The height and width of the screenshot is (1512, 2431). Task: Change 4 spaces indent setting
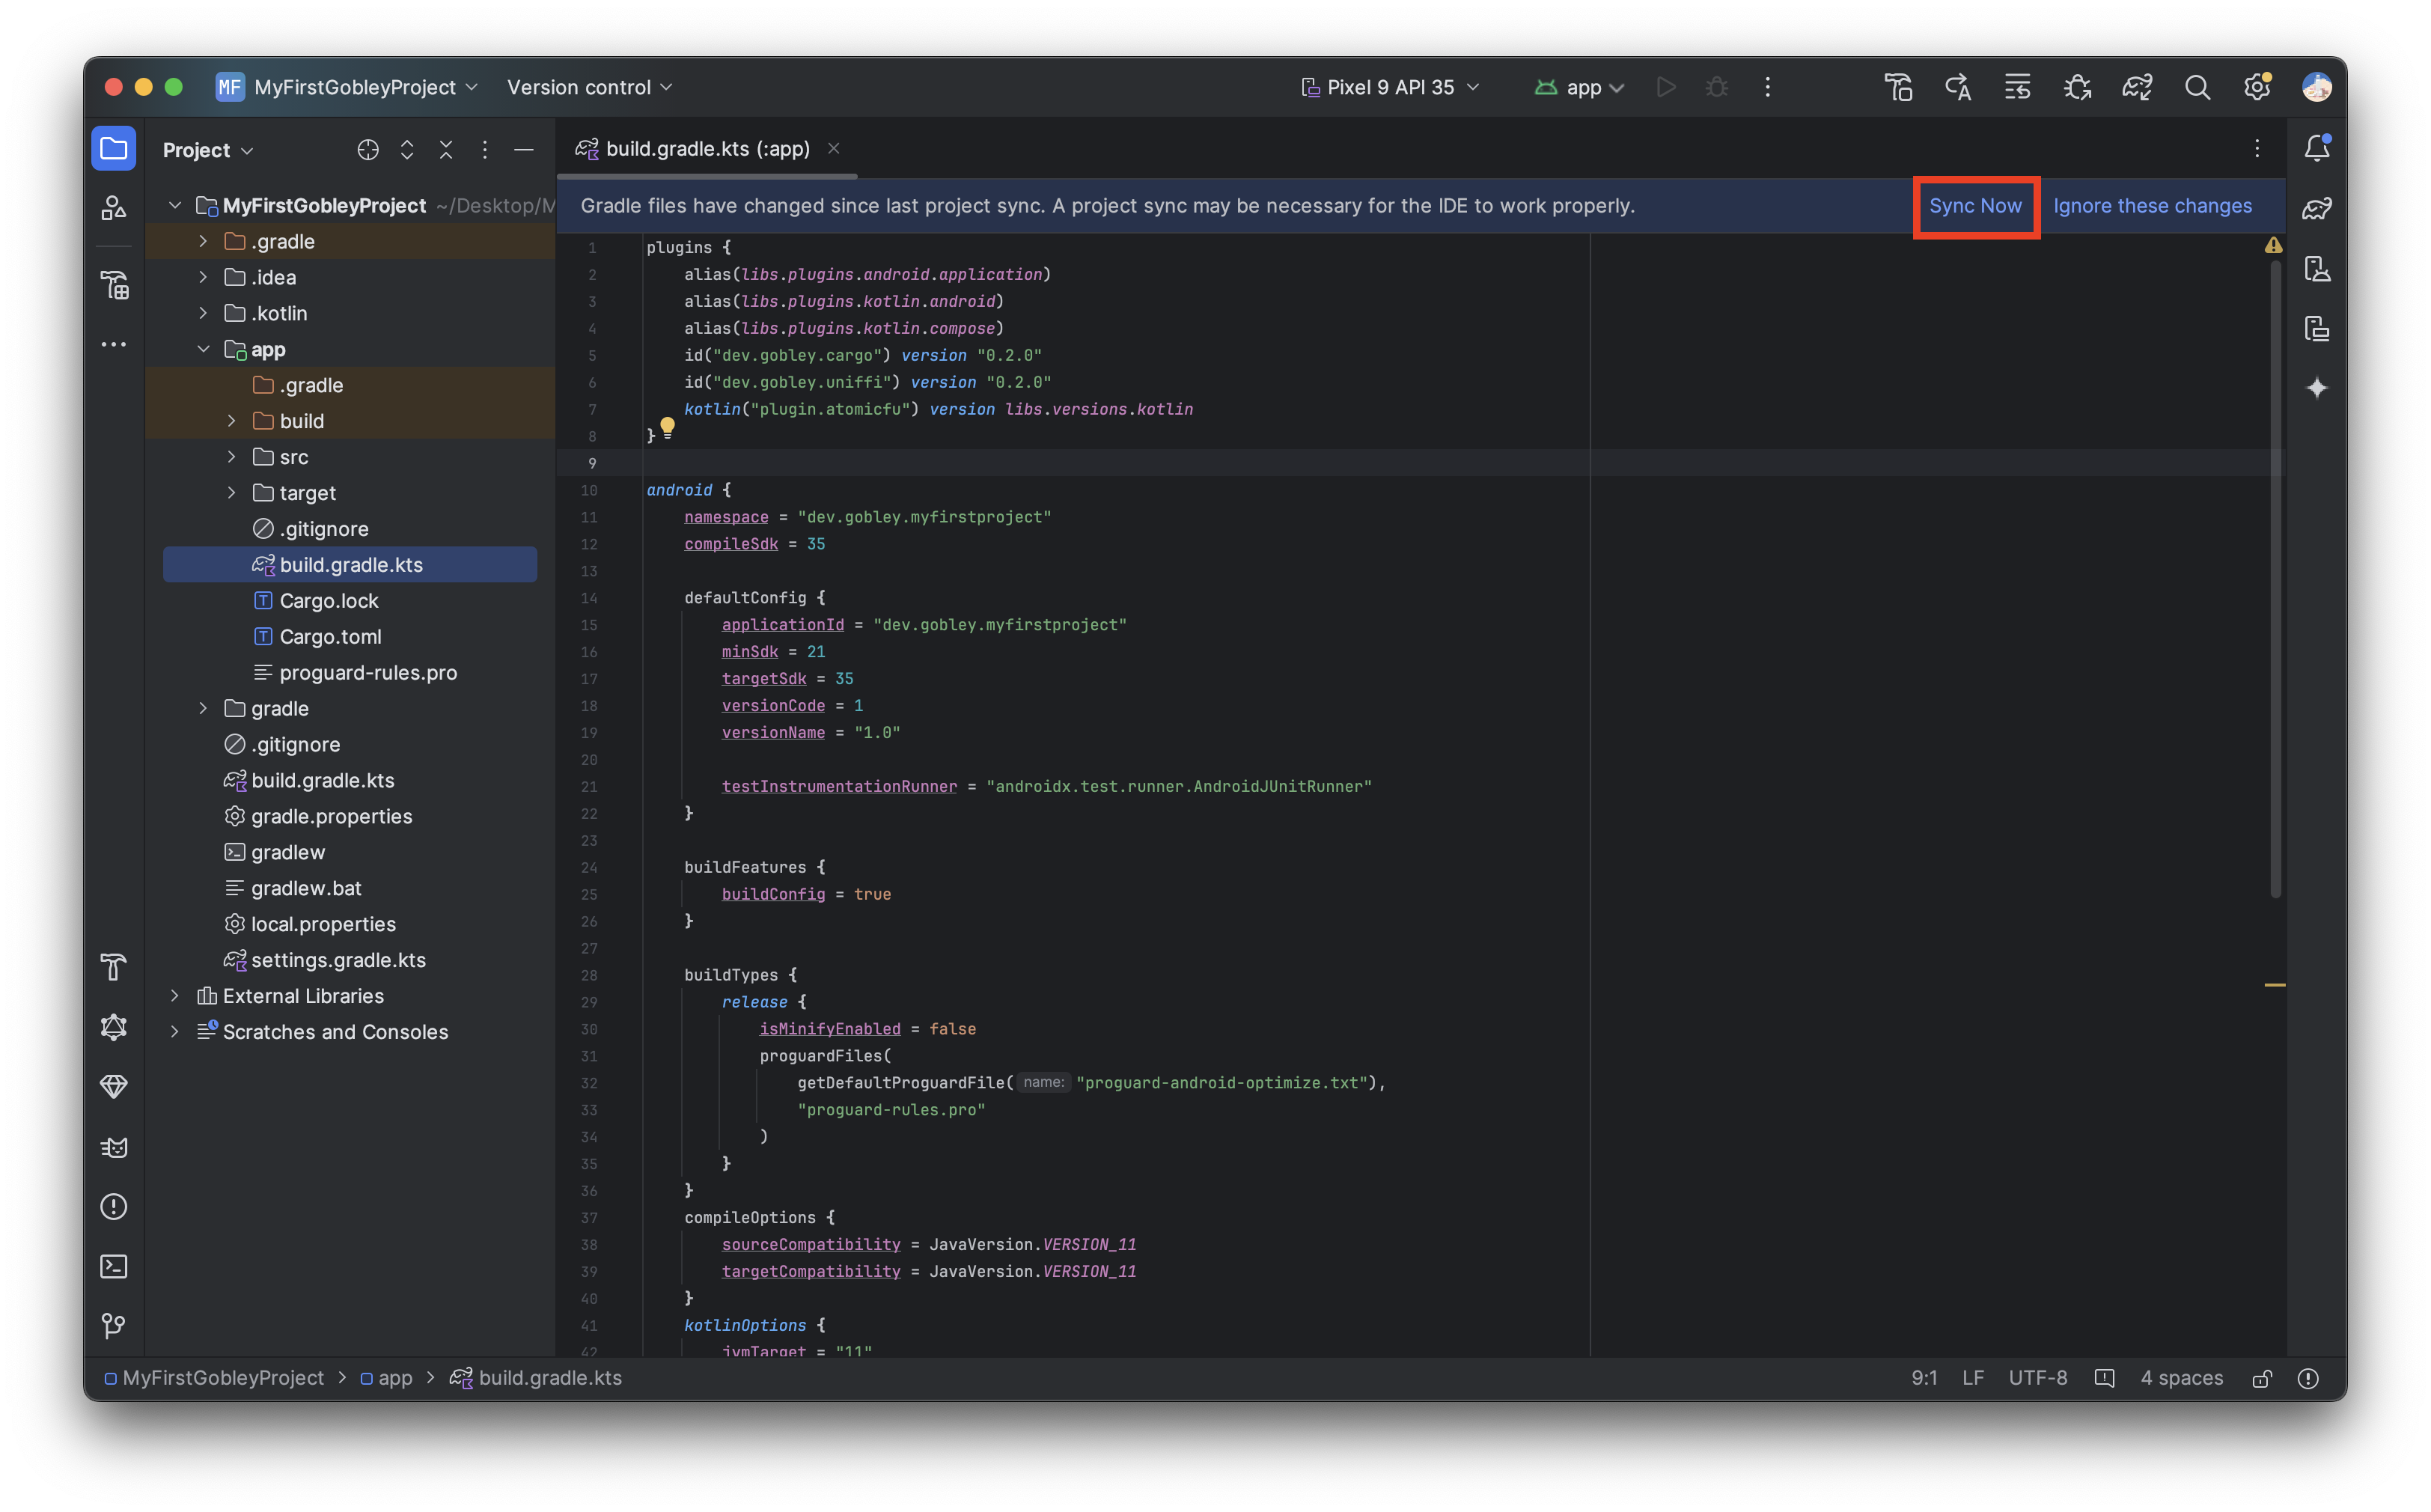point(2182,1379)
